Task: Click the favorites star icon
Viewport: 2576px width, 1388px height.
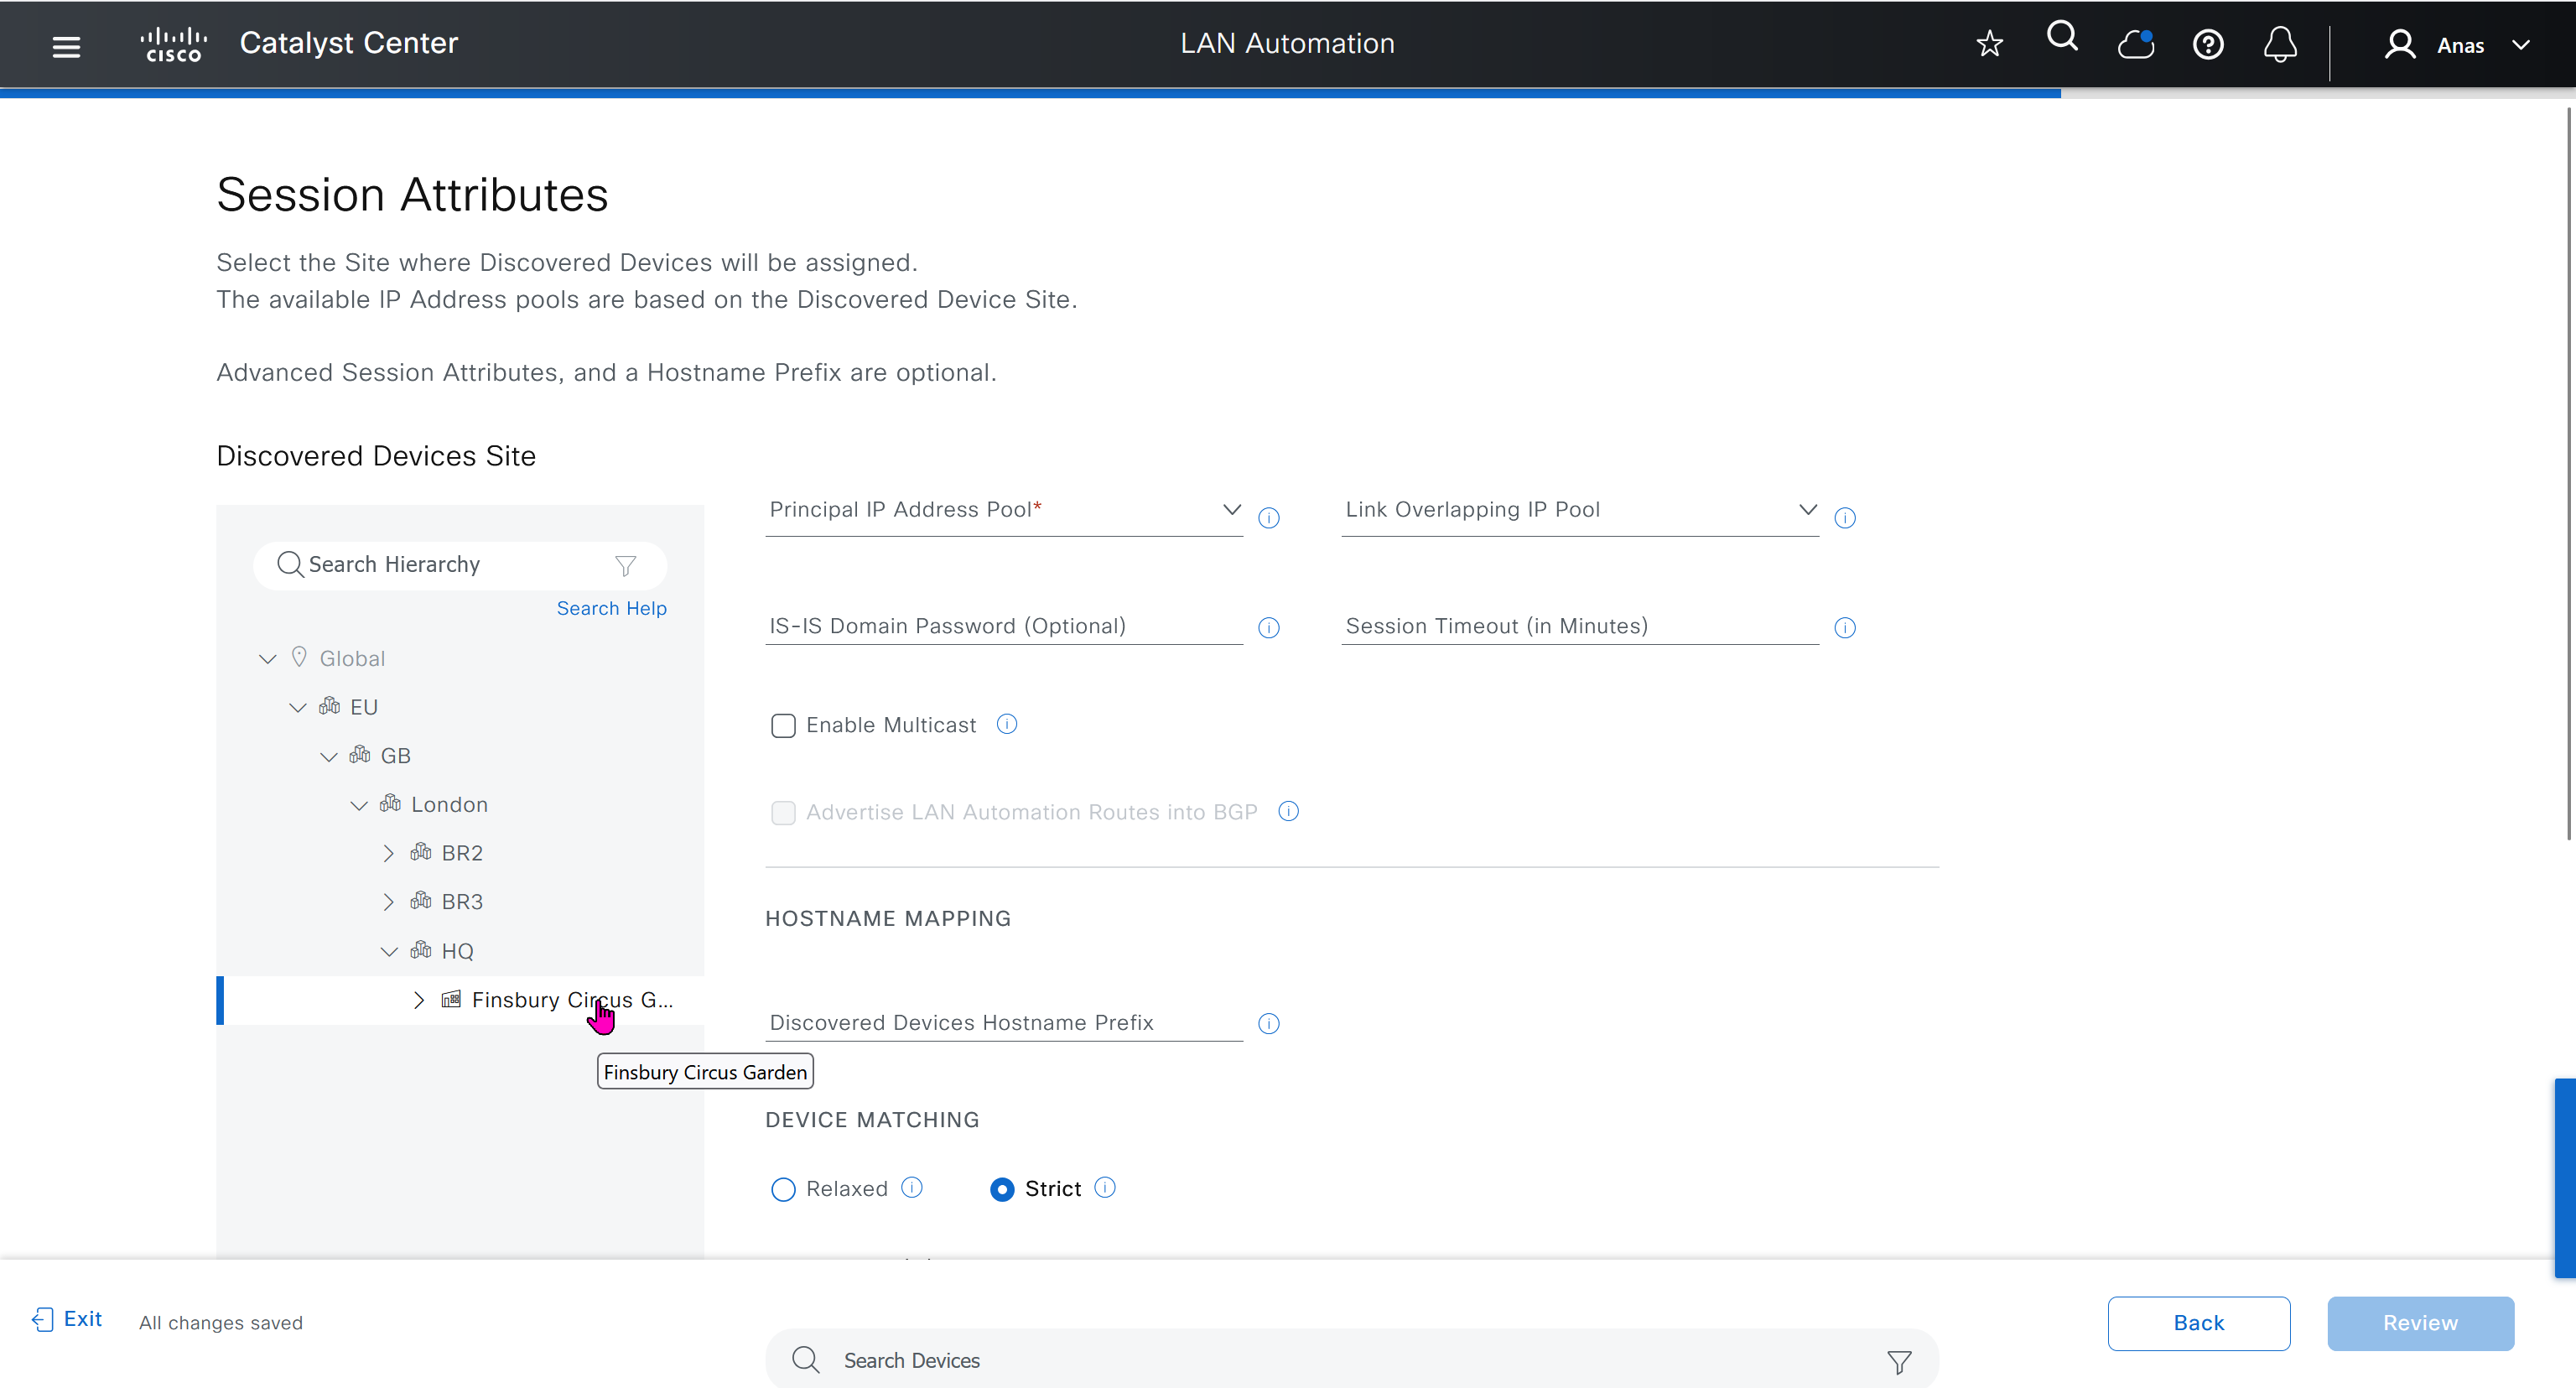Action: (1989, 44)
